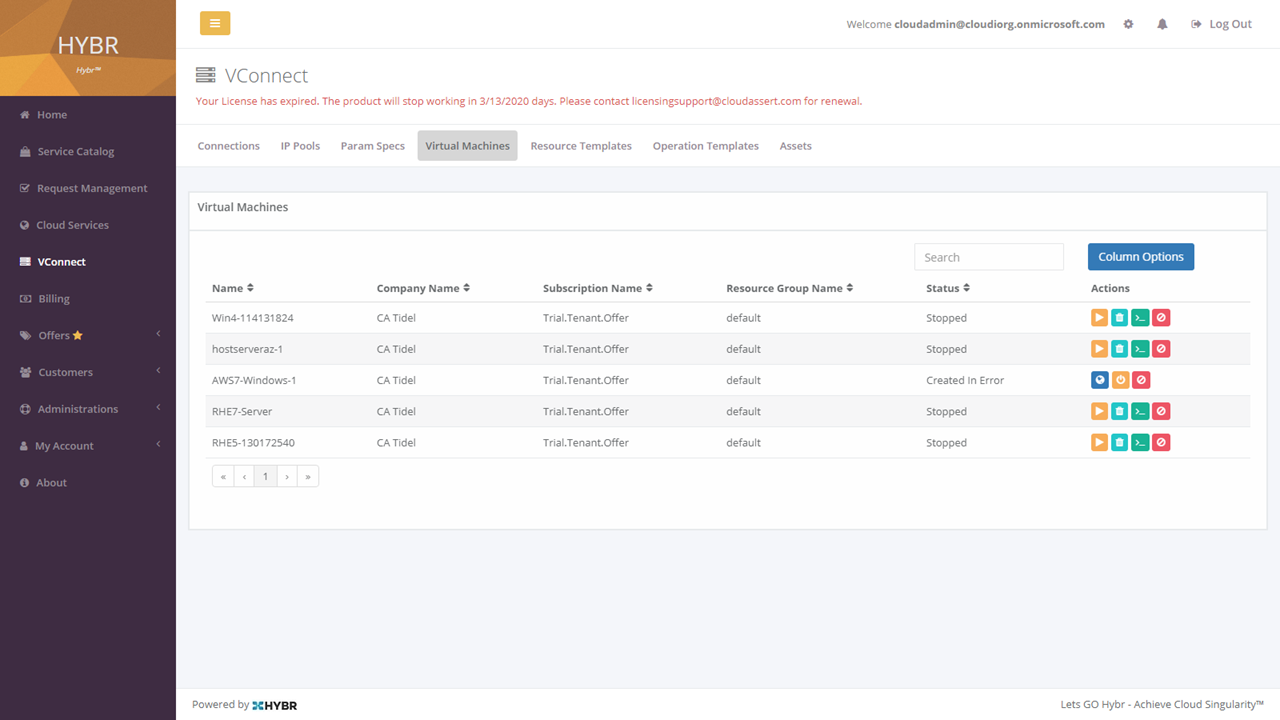Image resolution: width=1280 pixels, height=720 pixels.
Task: Select the Virtual Machines tab
Action: 467,146
